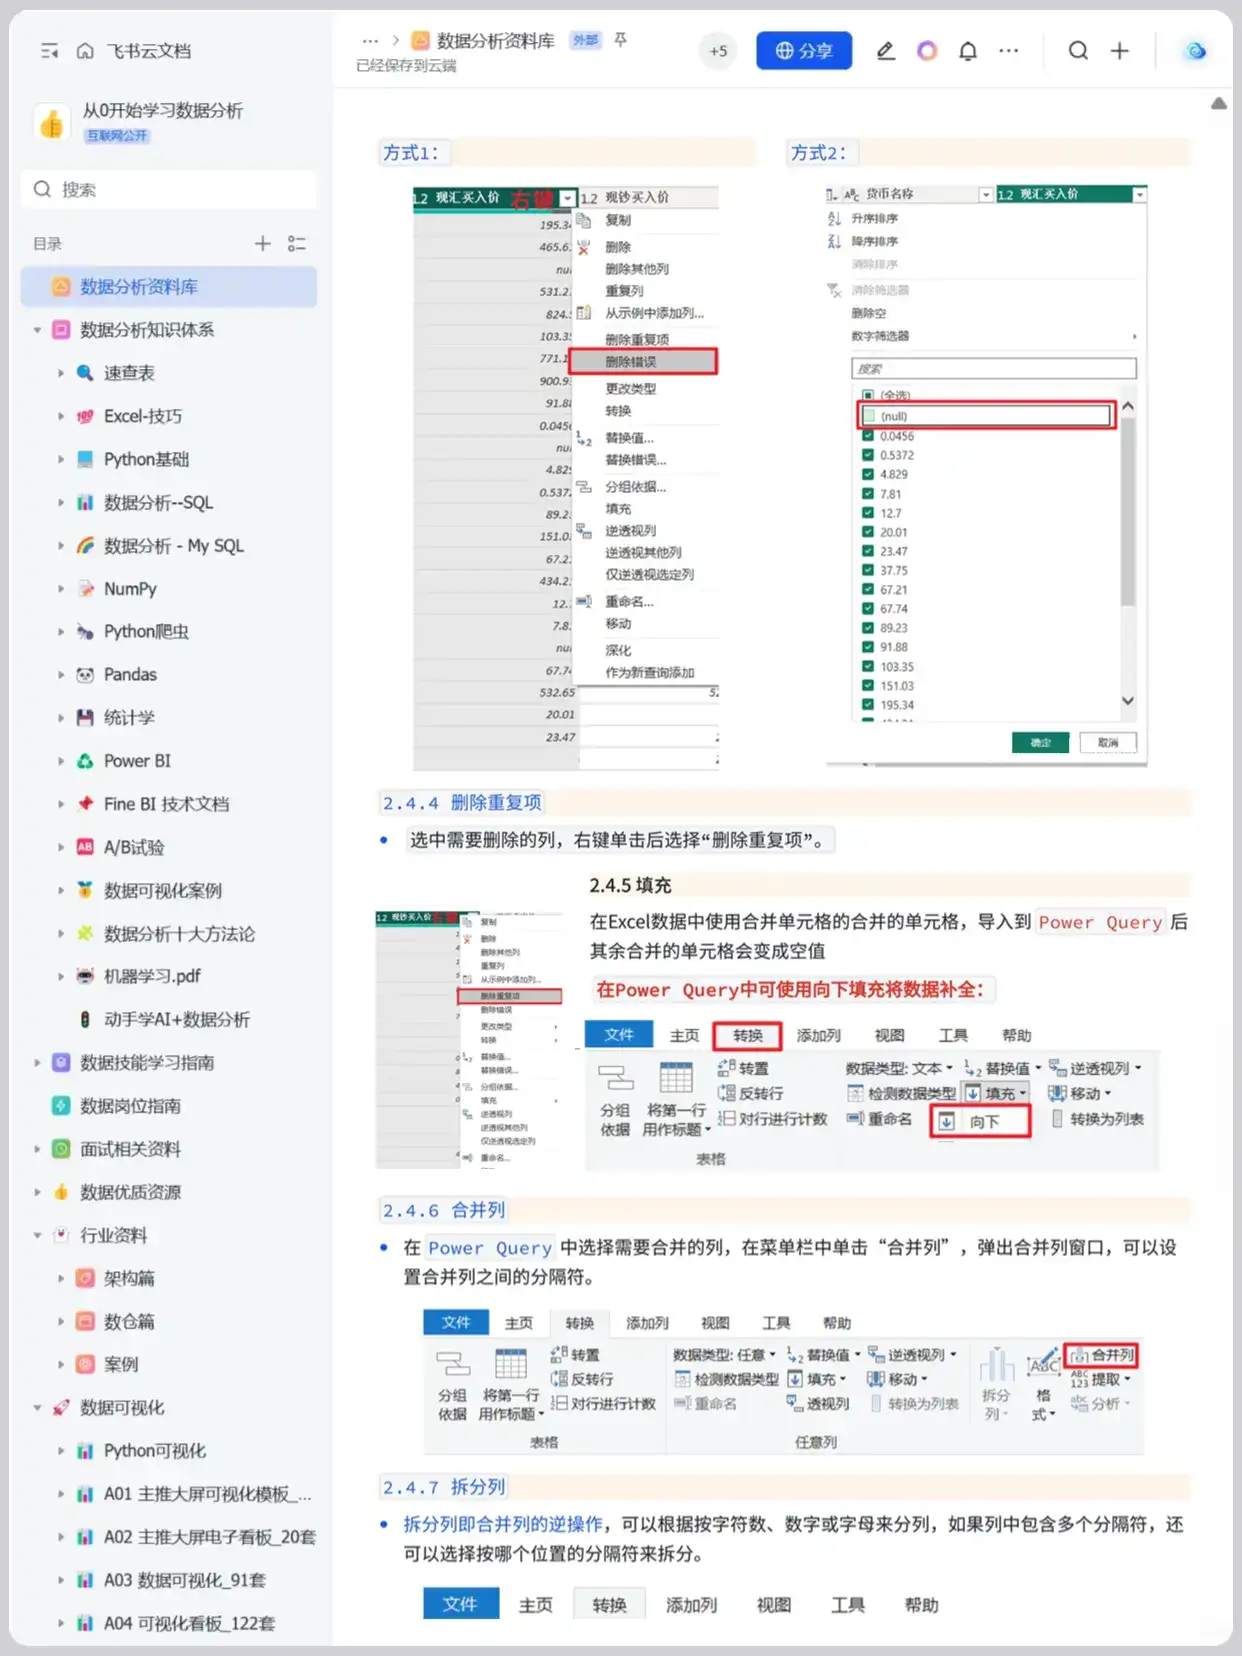Expand the Power BI node
Image resolution: width=1242 pixels, height=1656 pixels.
coord(60,761)
